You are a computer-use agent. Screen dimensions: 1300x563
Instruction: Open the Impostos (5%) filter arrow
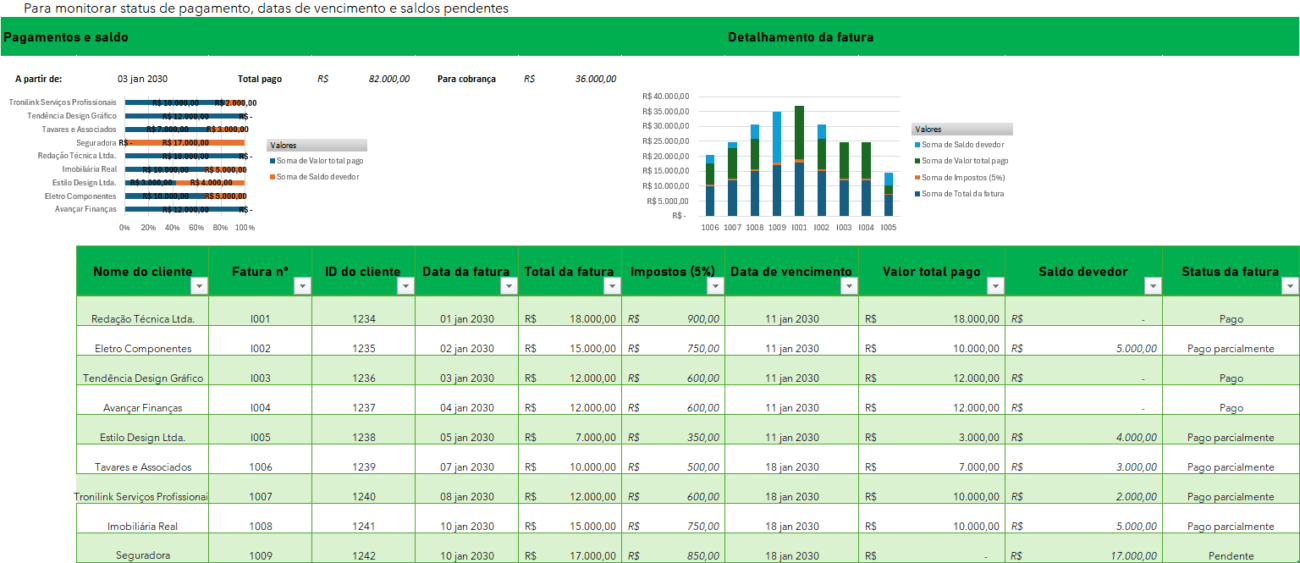point(715,286)
